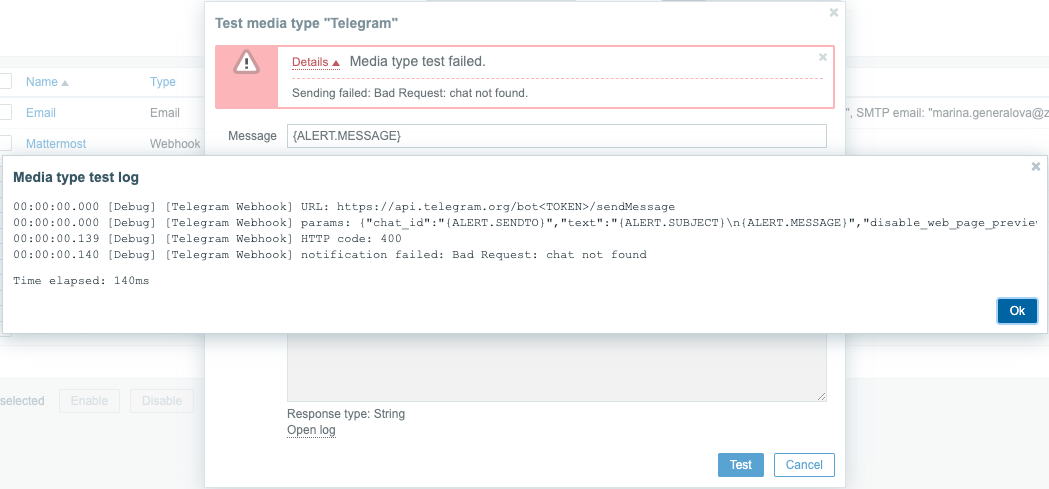The height and width of the screenshot is (489, 1049).
Task: Click the 'Media type test log' title
Action: click(76, 178)
